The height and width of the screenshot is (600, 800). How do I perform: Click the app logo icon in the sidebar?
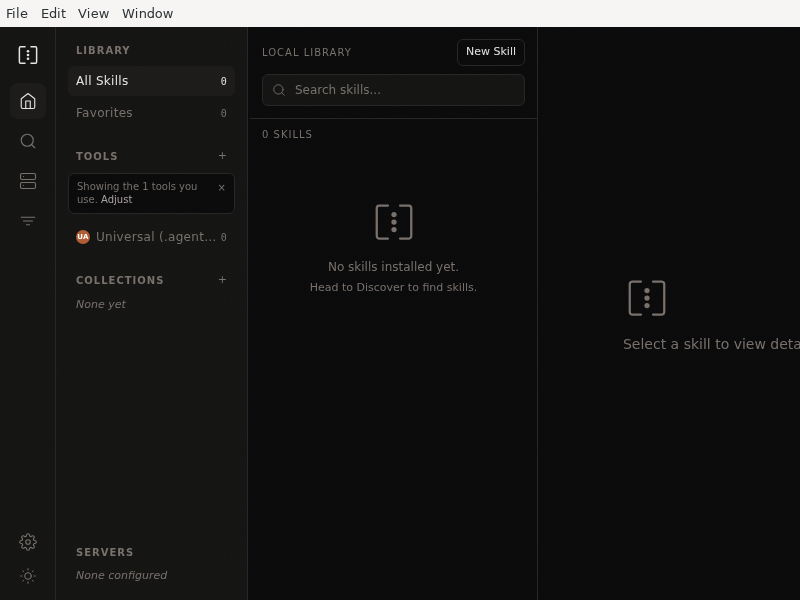click(x=28, y=55)
